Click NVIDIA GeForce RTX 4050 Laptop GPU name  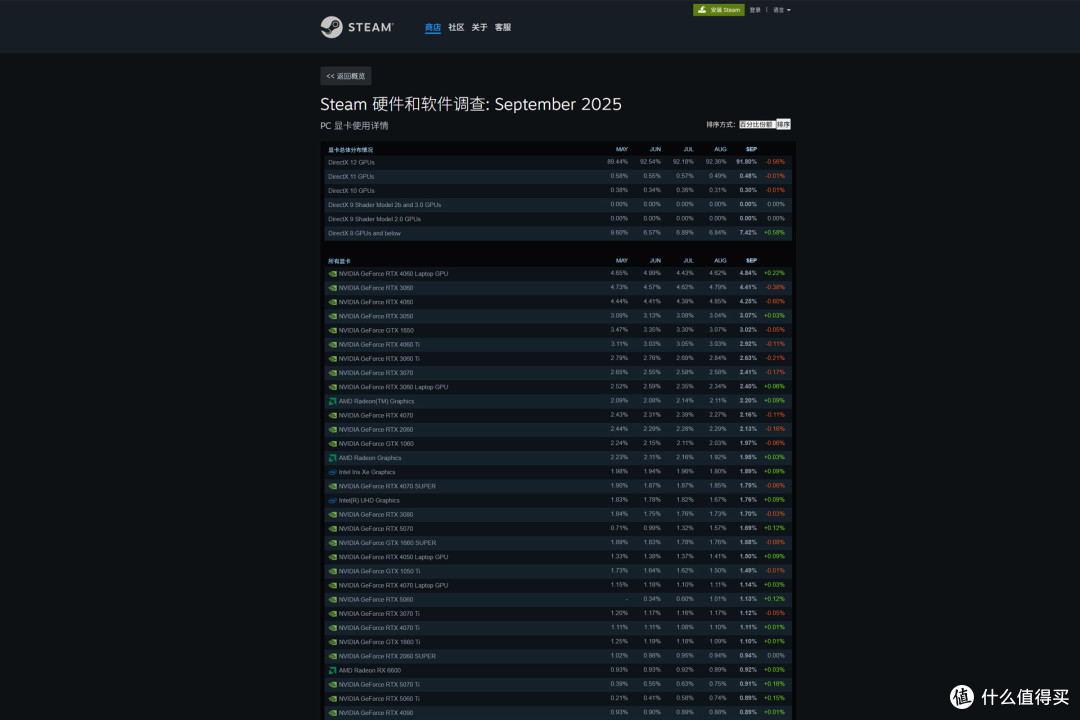pyautogui.click(x=393, y=557)
